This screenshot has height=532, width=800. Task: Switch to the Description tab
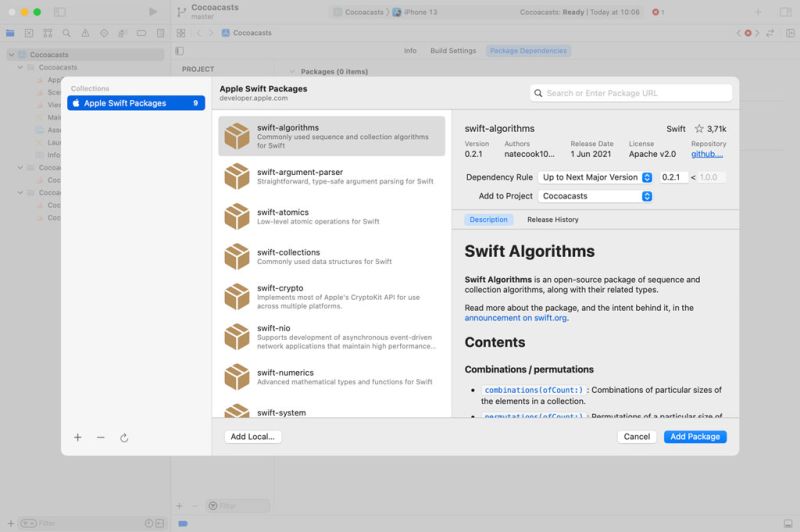(488, 219)
